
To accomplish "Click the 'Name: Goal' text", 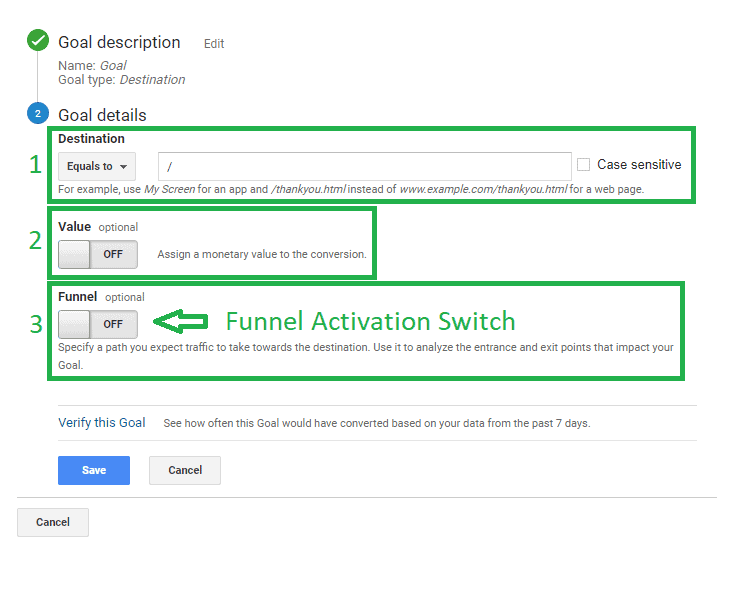I will [92, 66].
